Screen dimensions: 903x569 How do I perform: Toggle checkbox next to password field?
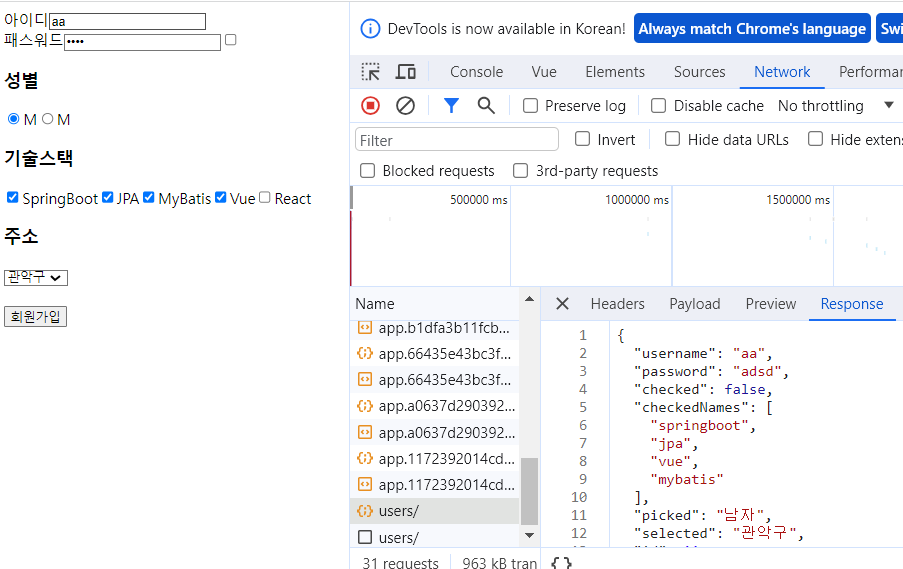(231, 40)
